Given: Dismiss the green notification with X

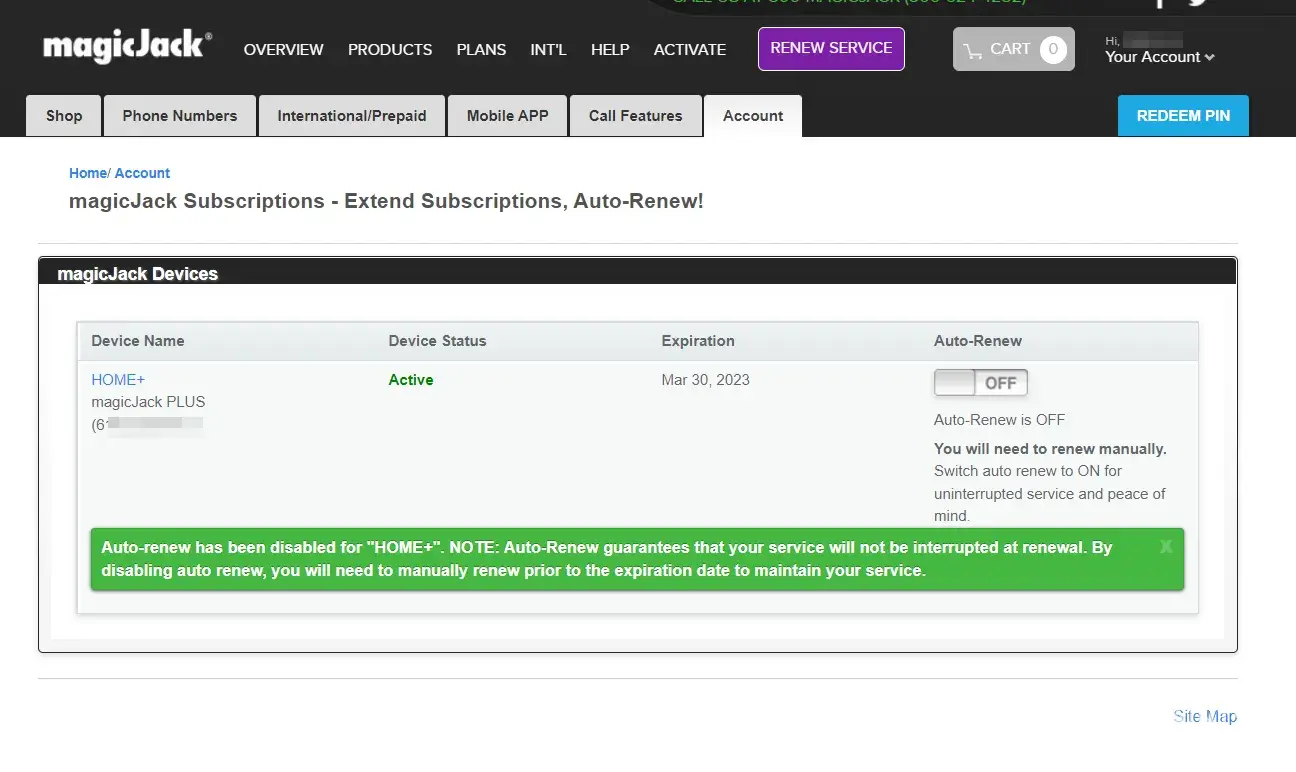Looking at the screenshot, I should pos(1165,547).
